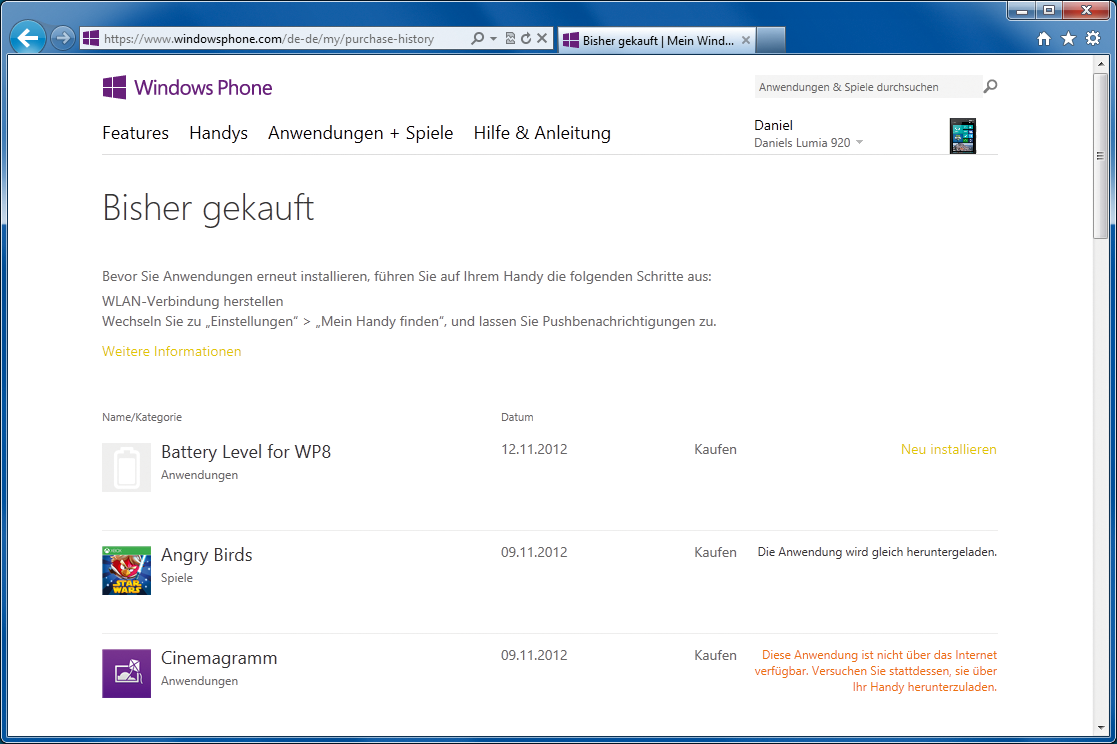Open the 'Anwendungen + Spiele' menu
This screenshot has width=1117, height=744.
pos(360,133)
